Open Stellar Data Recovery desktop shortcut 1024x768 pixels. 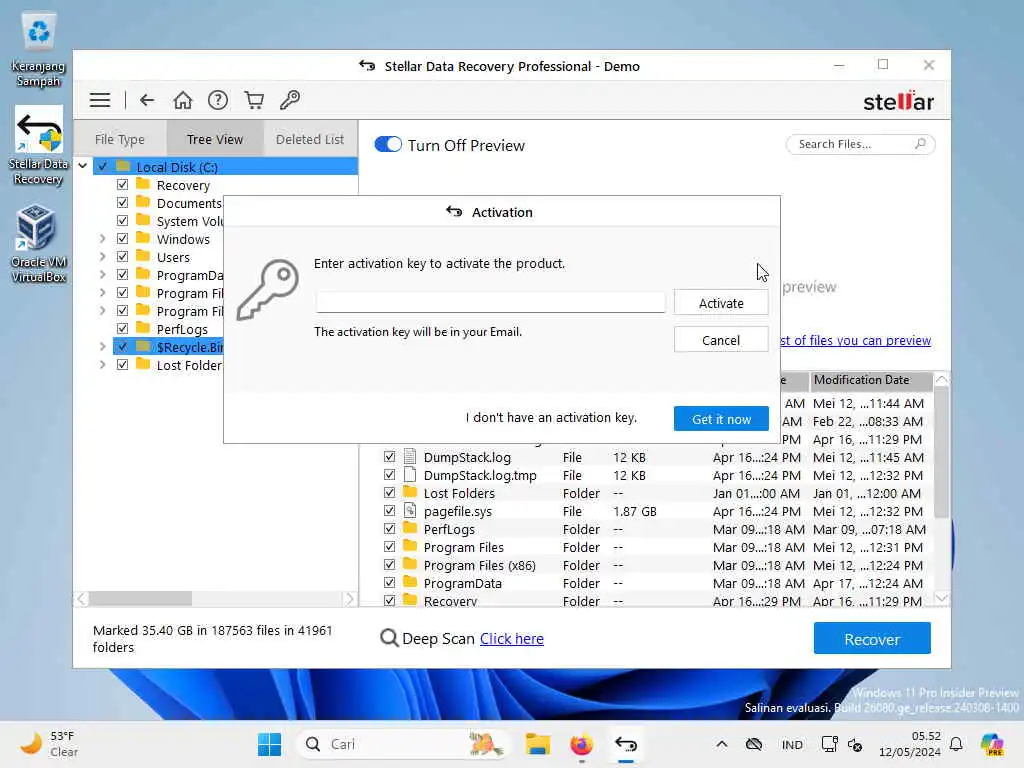pyautogui.click(x=39, y=147)
